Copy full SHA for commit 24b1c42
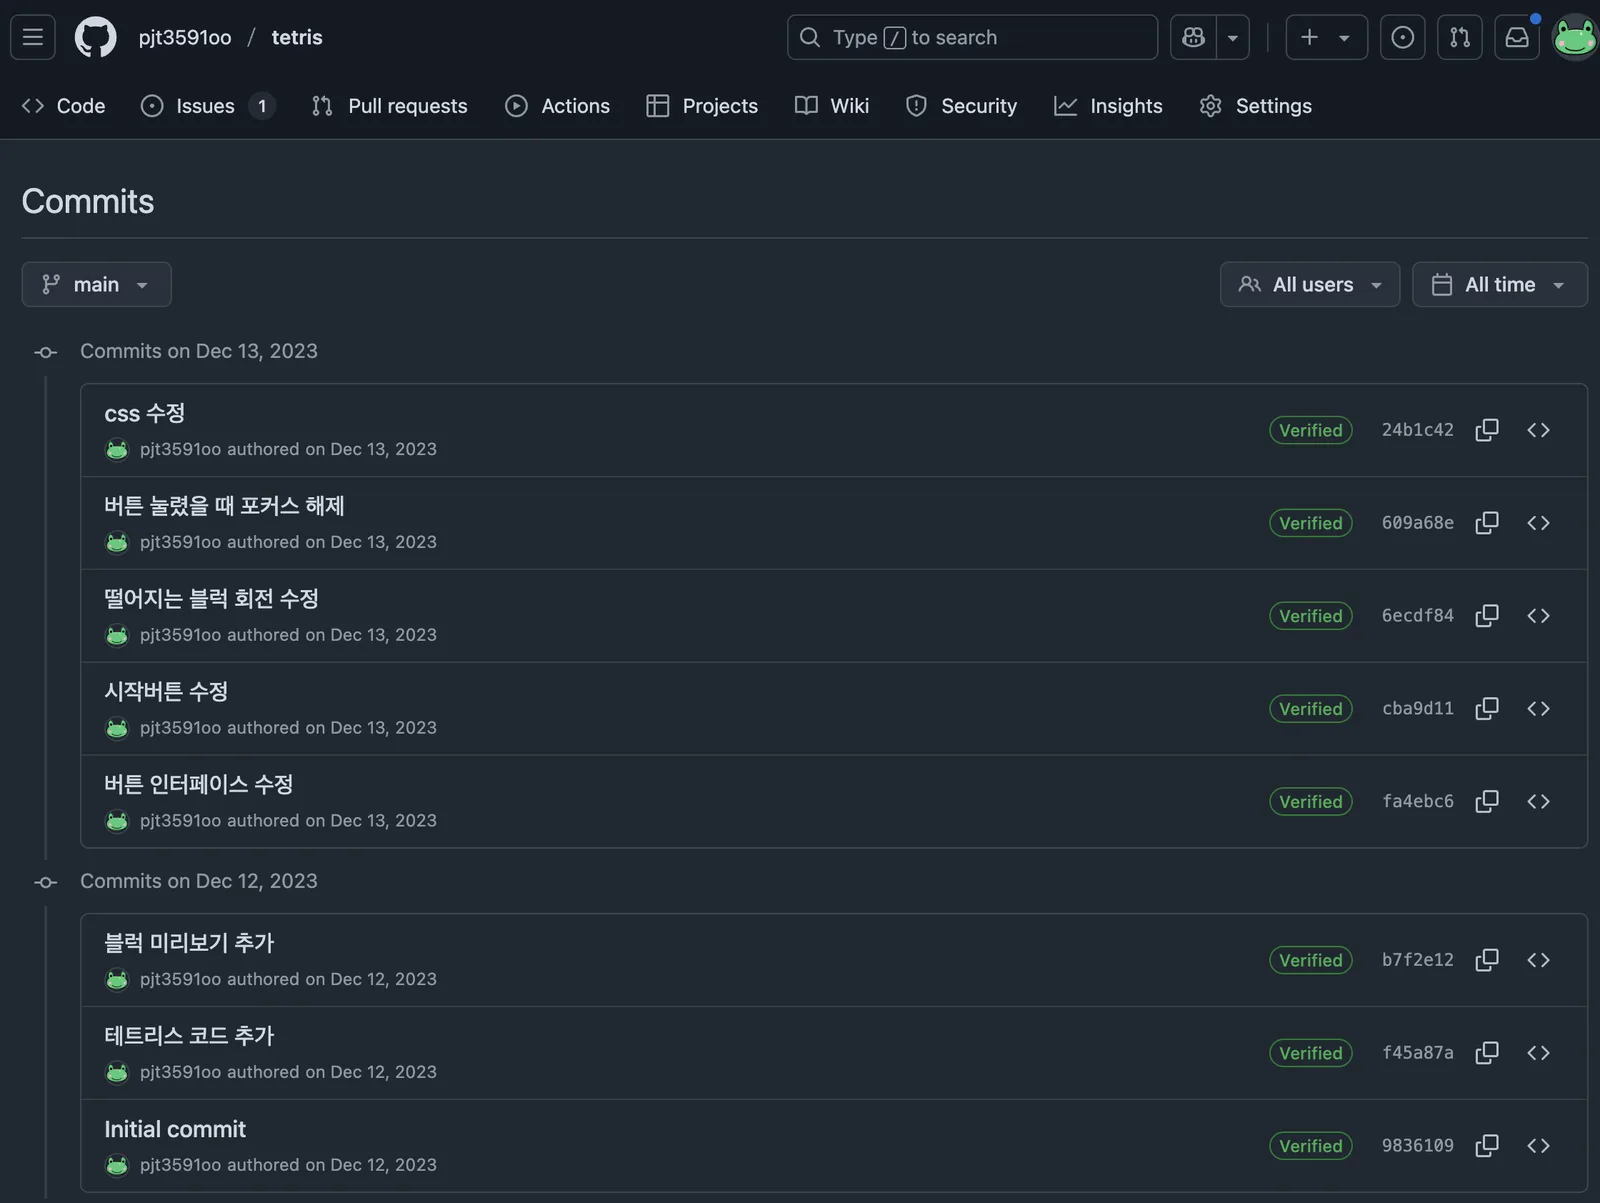The width and height of the screenshot is (1600, 1203). [1487, 430]
